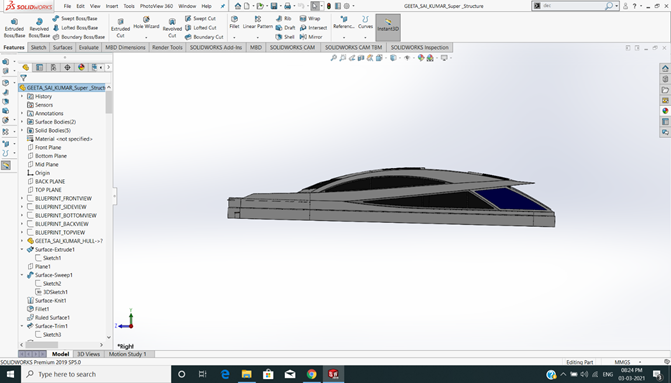Open the Hole Wizard tool
Image resolution: width=671 pixels, height=383 pixels.
tap(146, 23)
